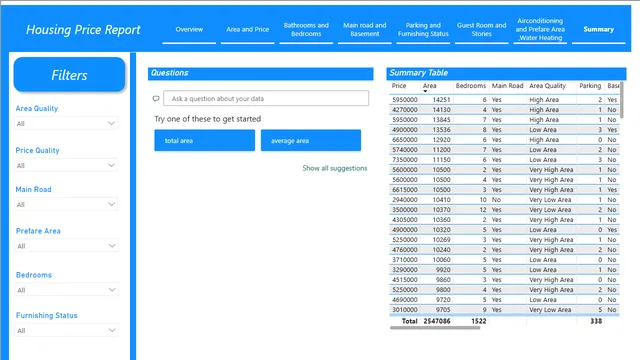Select the price cell 4270000

[404, 110]
